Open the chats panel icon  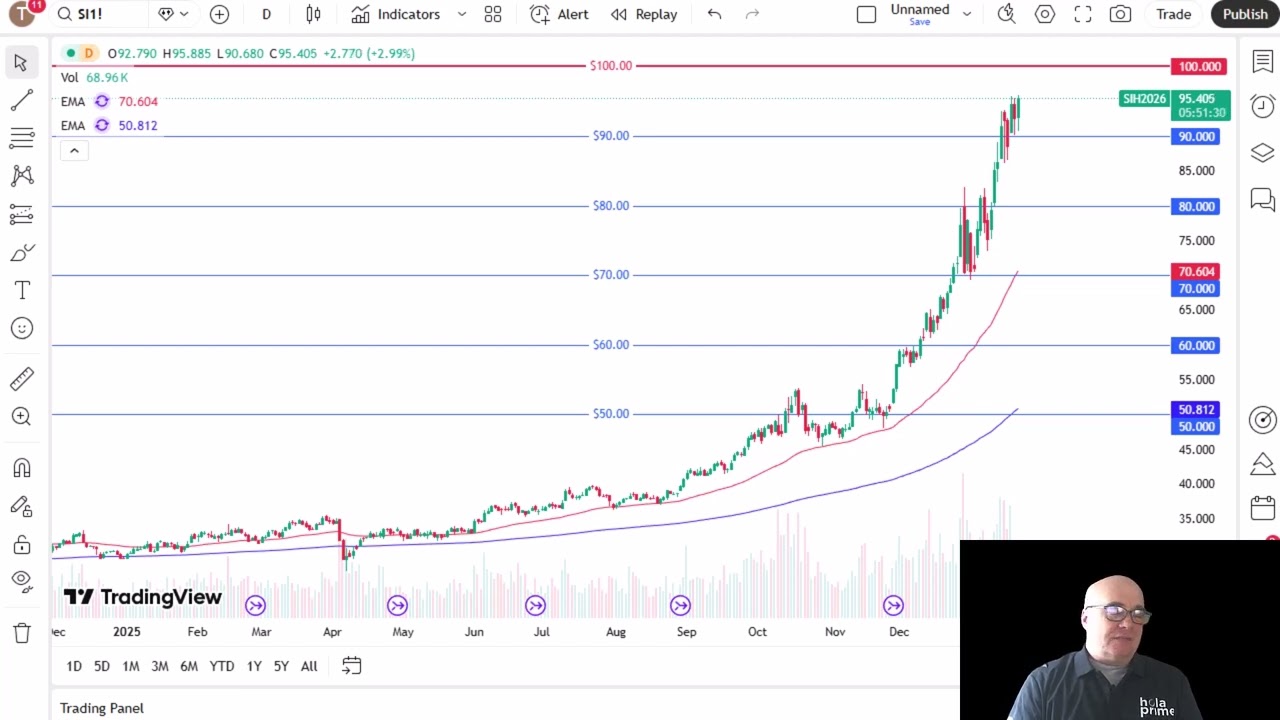click(x=1262, y=199)
